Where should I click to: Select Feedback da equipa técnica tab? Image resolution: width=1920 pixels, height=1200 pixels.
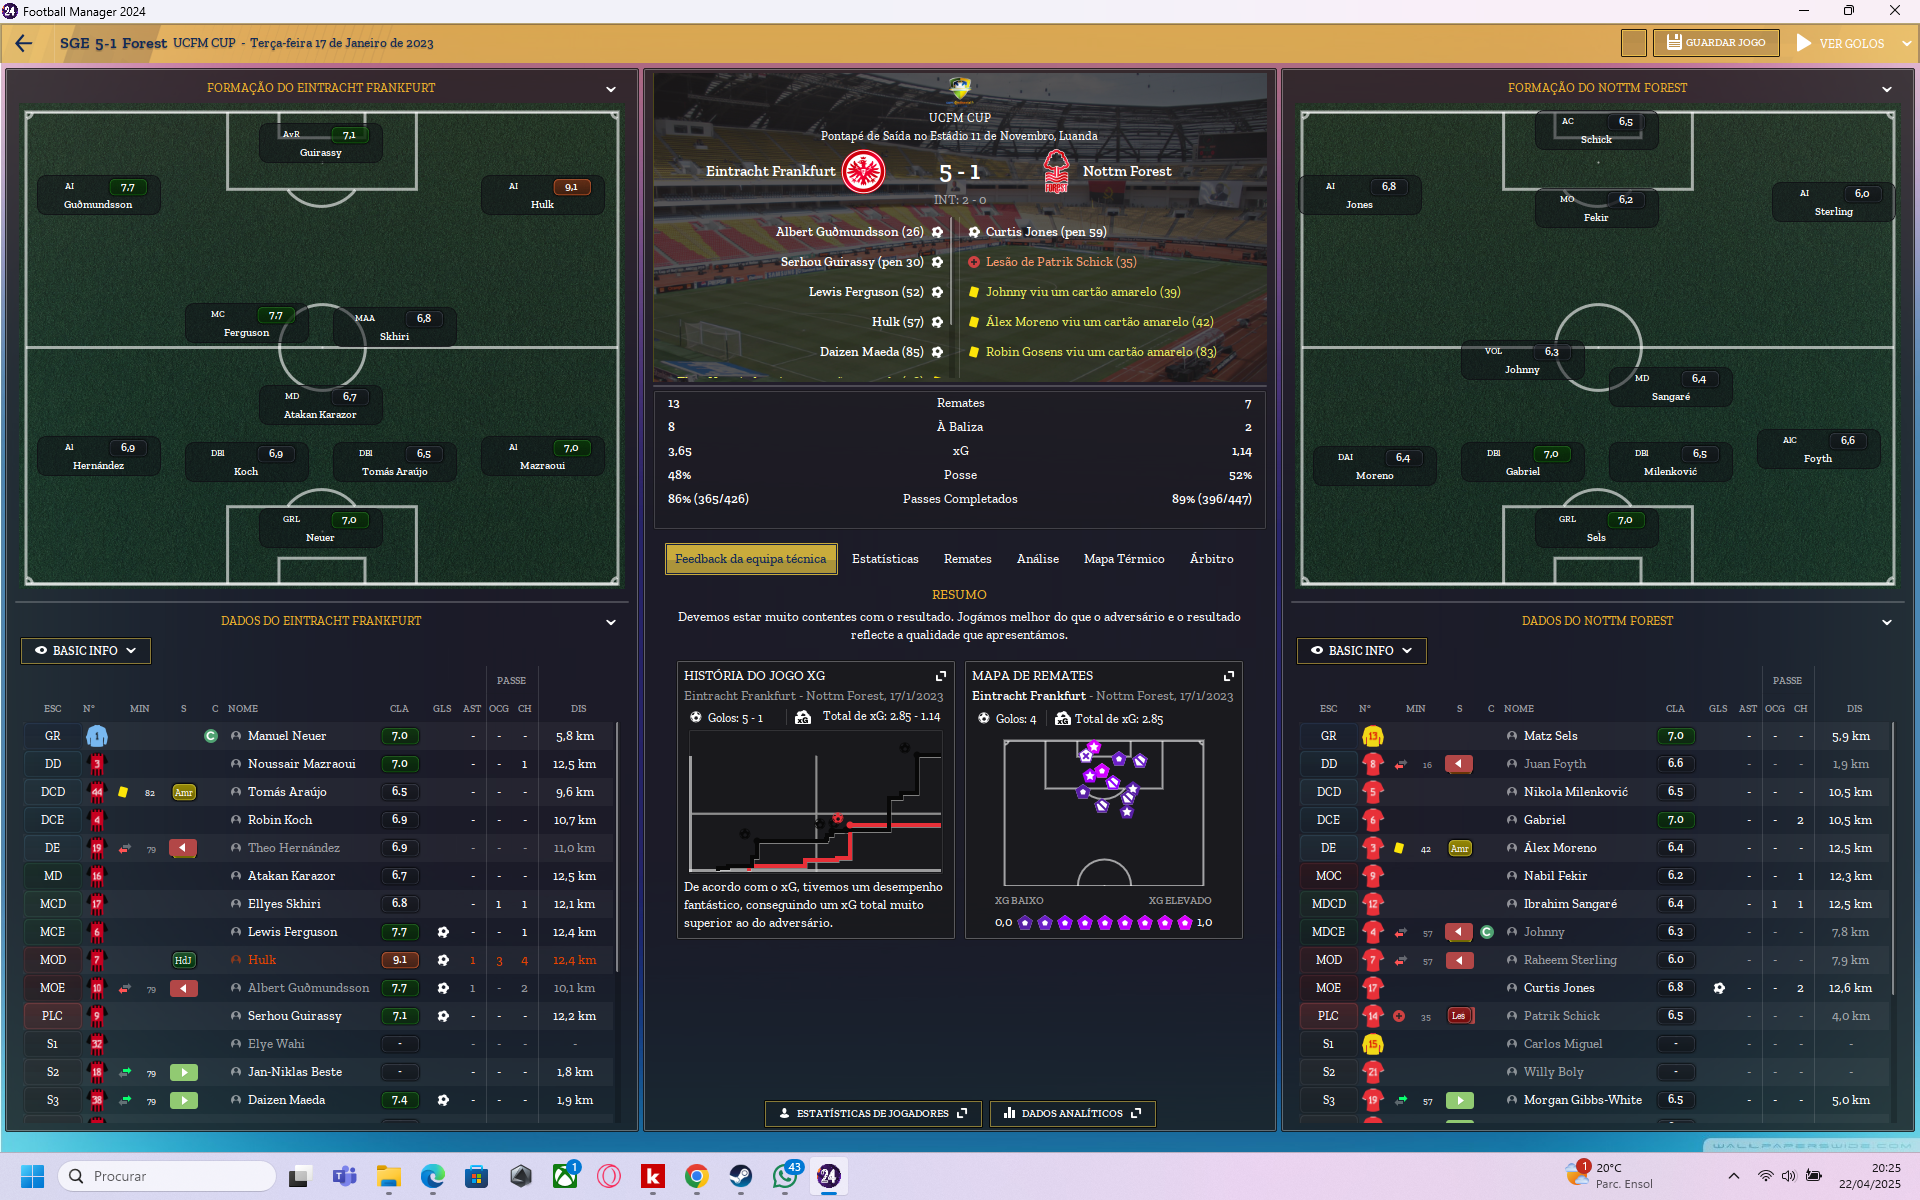tap(751, 559)
